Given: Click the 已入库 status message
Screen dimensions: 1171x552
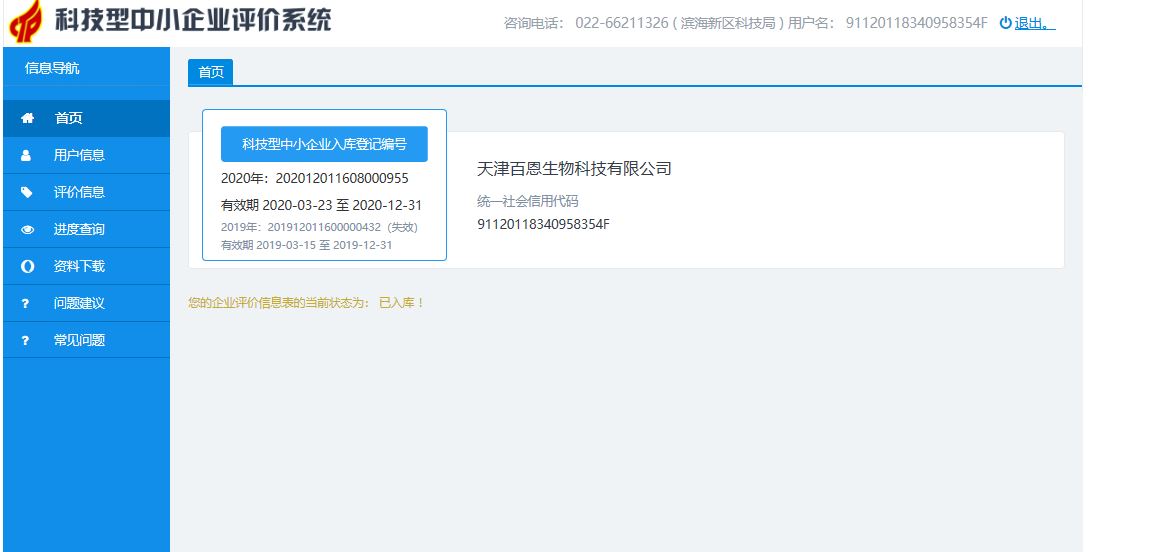Looking at the screenshot, I should pyautogui.click(x=307, y=303).
